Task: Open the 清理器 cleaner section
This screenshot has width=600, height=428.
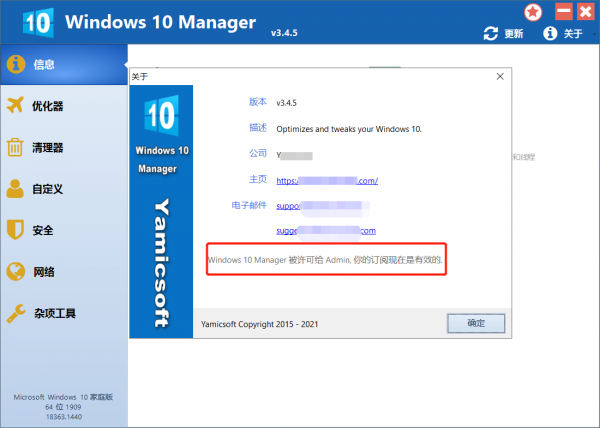Action: point(64,148)
